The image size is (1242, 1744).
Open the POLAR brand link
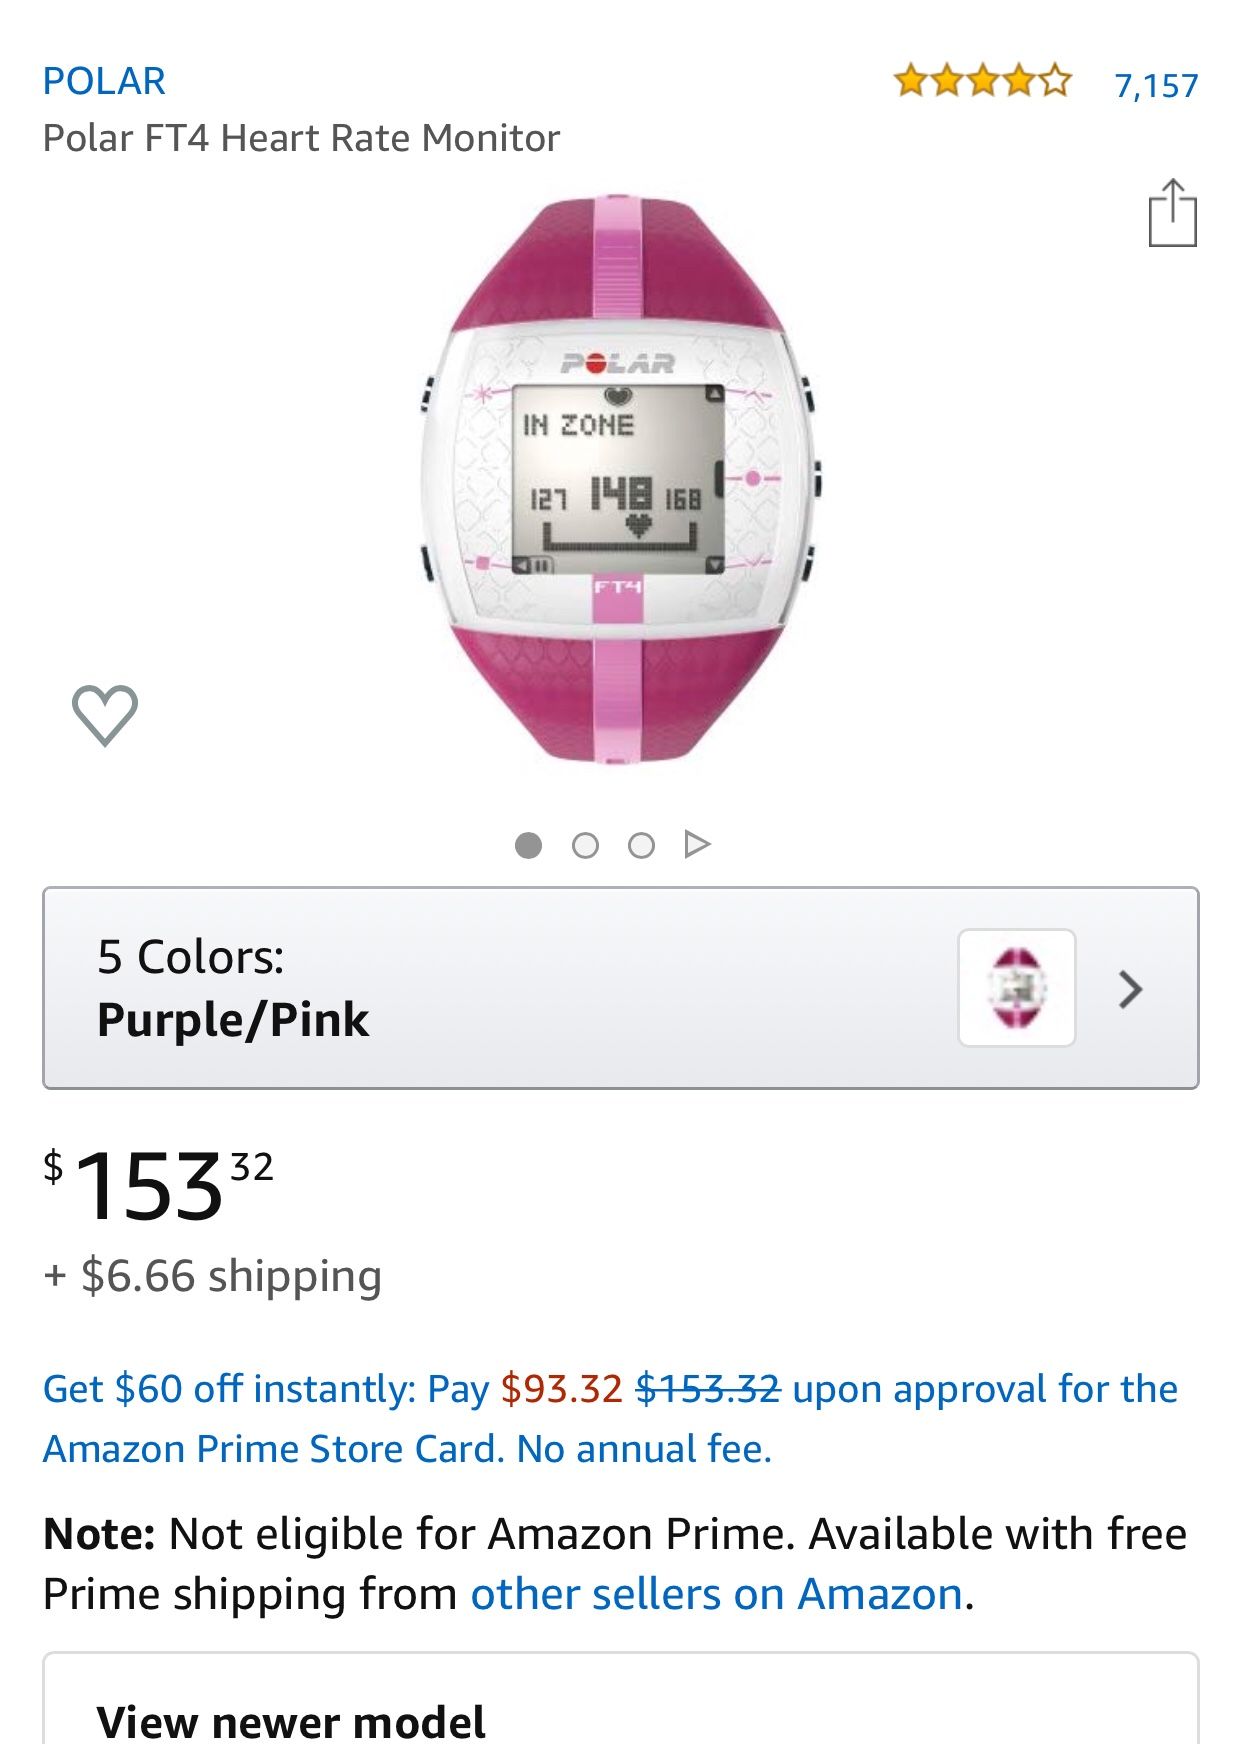coord(104,81)
